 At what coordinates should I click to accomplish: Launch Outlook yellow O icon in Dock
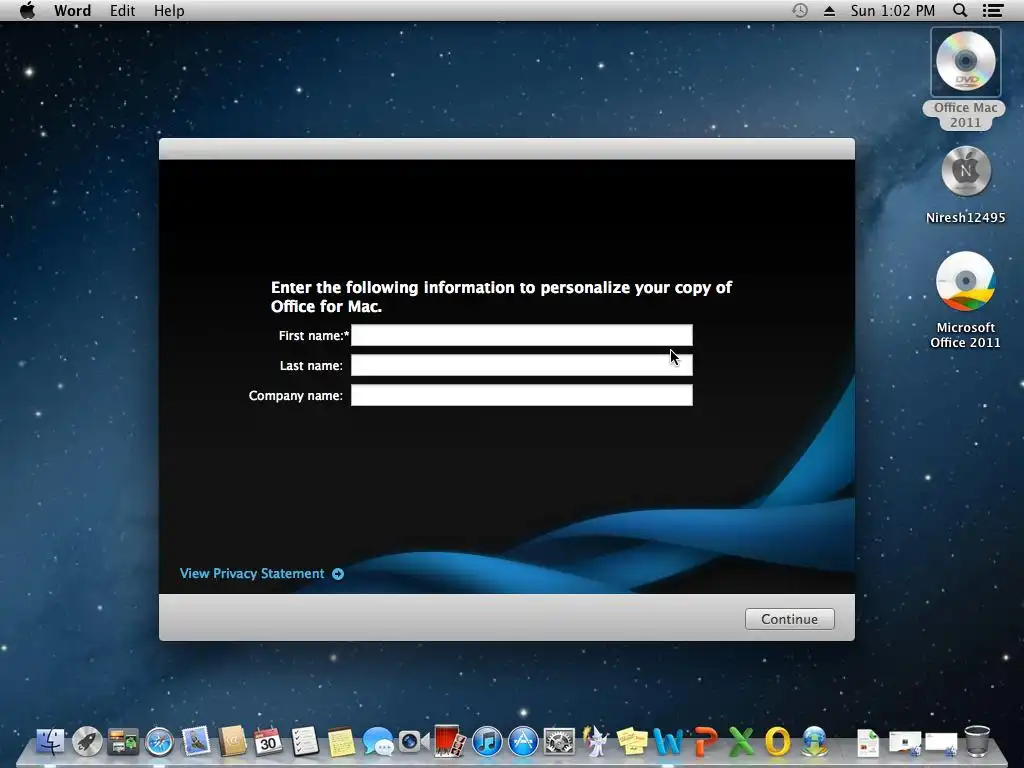778,742
